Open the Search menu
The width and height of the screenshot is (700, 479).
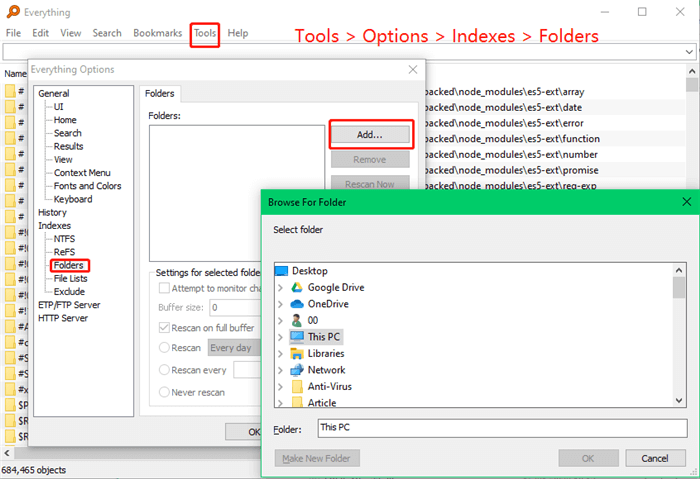107,33
